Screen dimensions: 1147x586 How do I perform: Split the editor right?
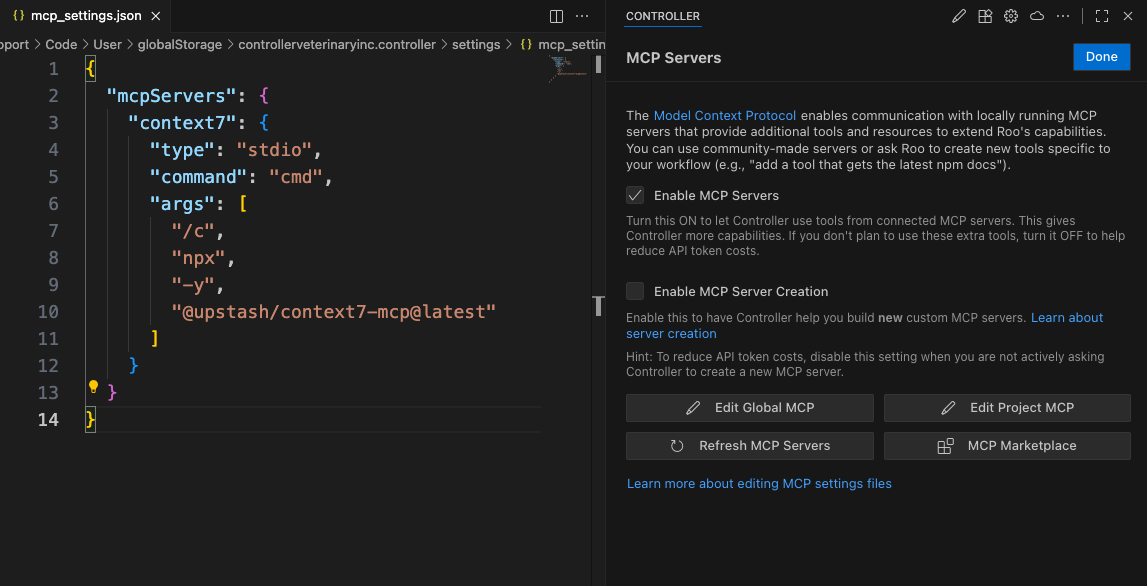pos(557,16)
